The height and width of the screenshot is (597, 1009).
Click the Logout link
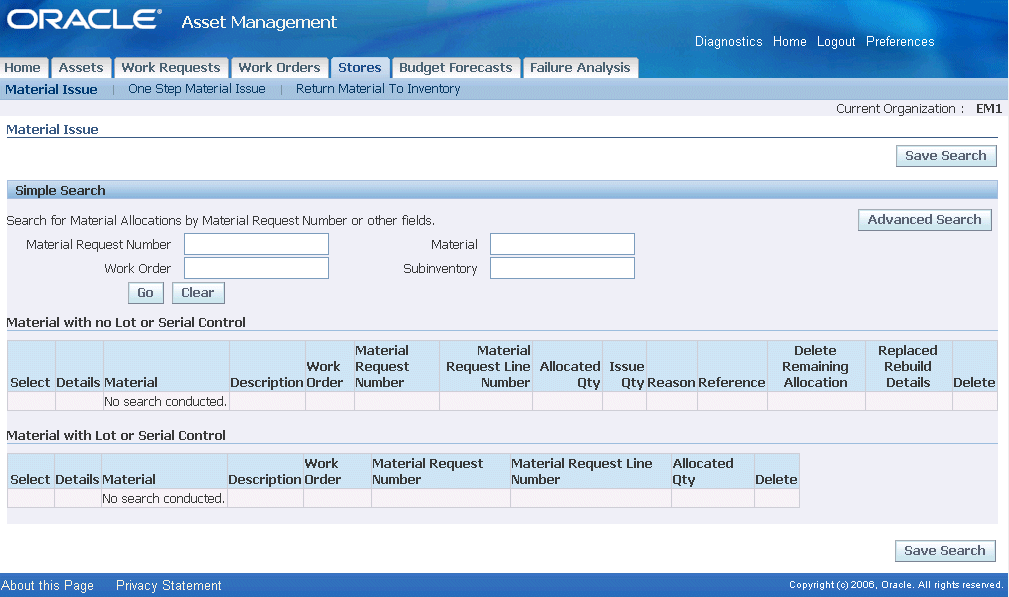tap(836, 41)
